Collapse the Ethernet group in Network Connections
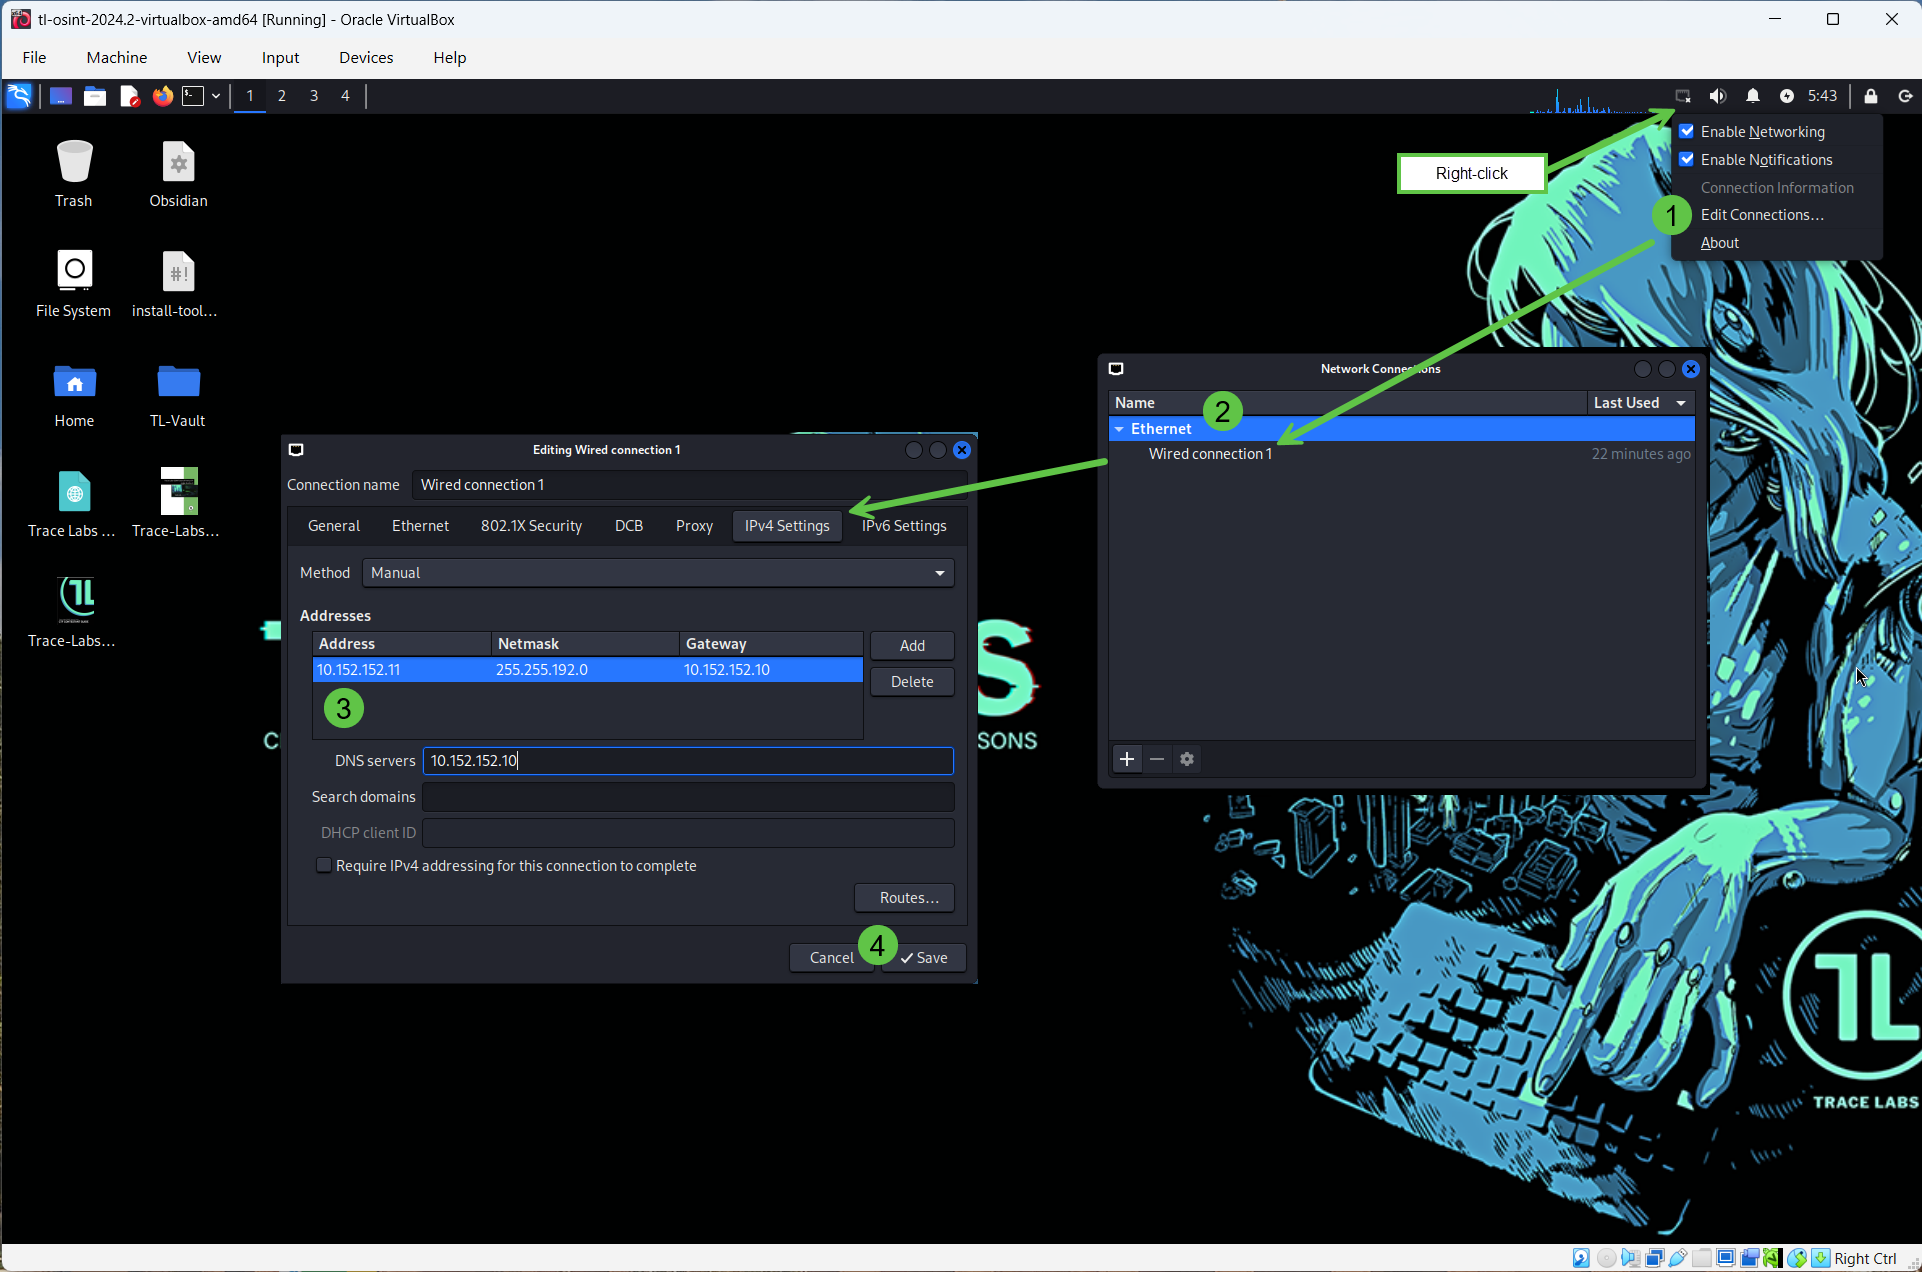Viewport: 1922px width, 1272px height. coord(1120,428)
